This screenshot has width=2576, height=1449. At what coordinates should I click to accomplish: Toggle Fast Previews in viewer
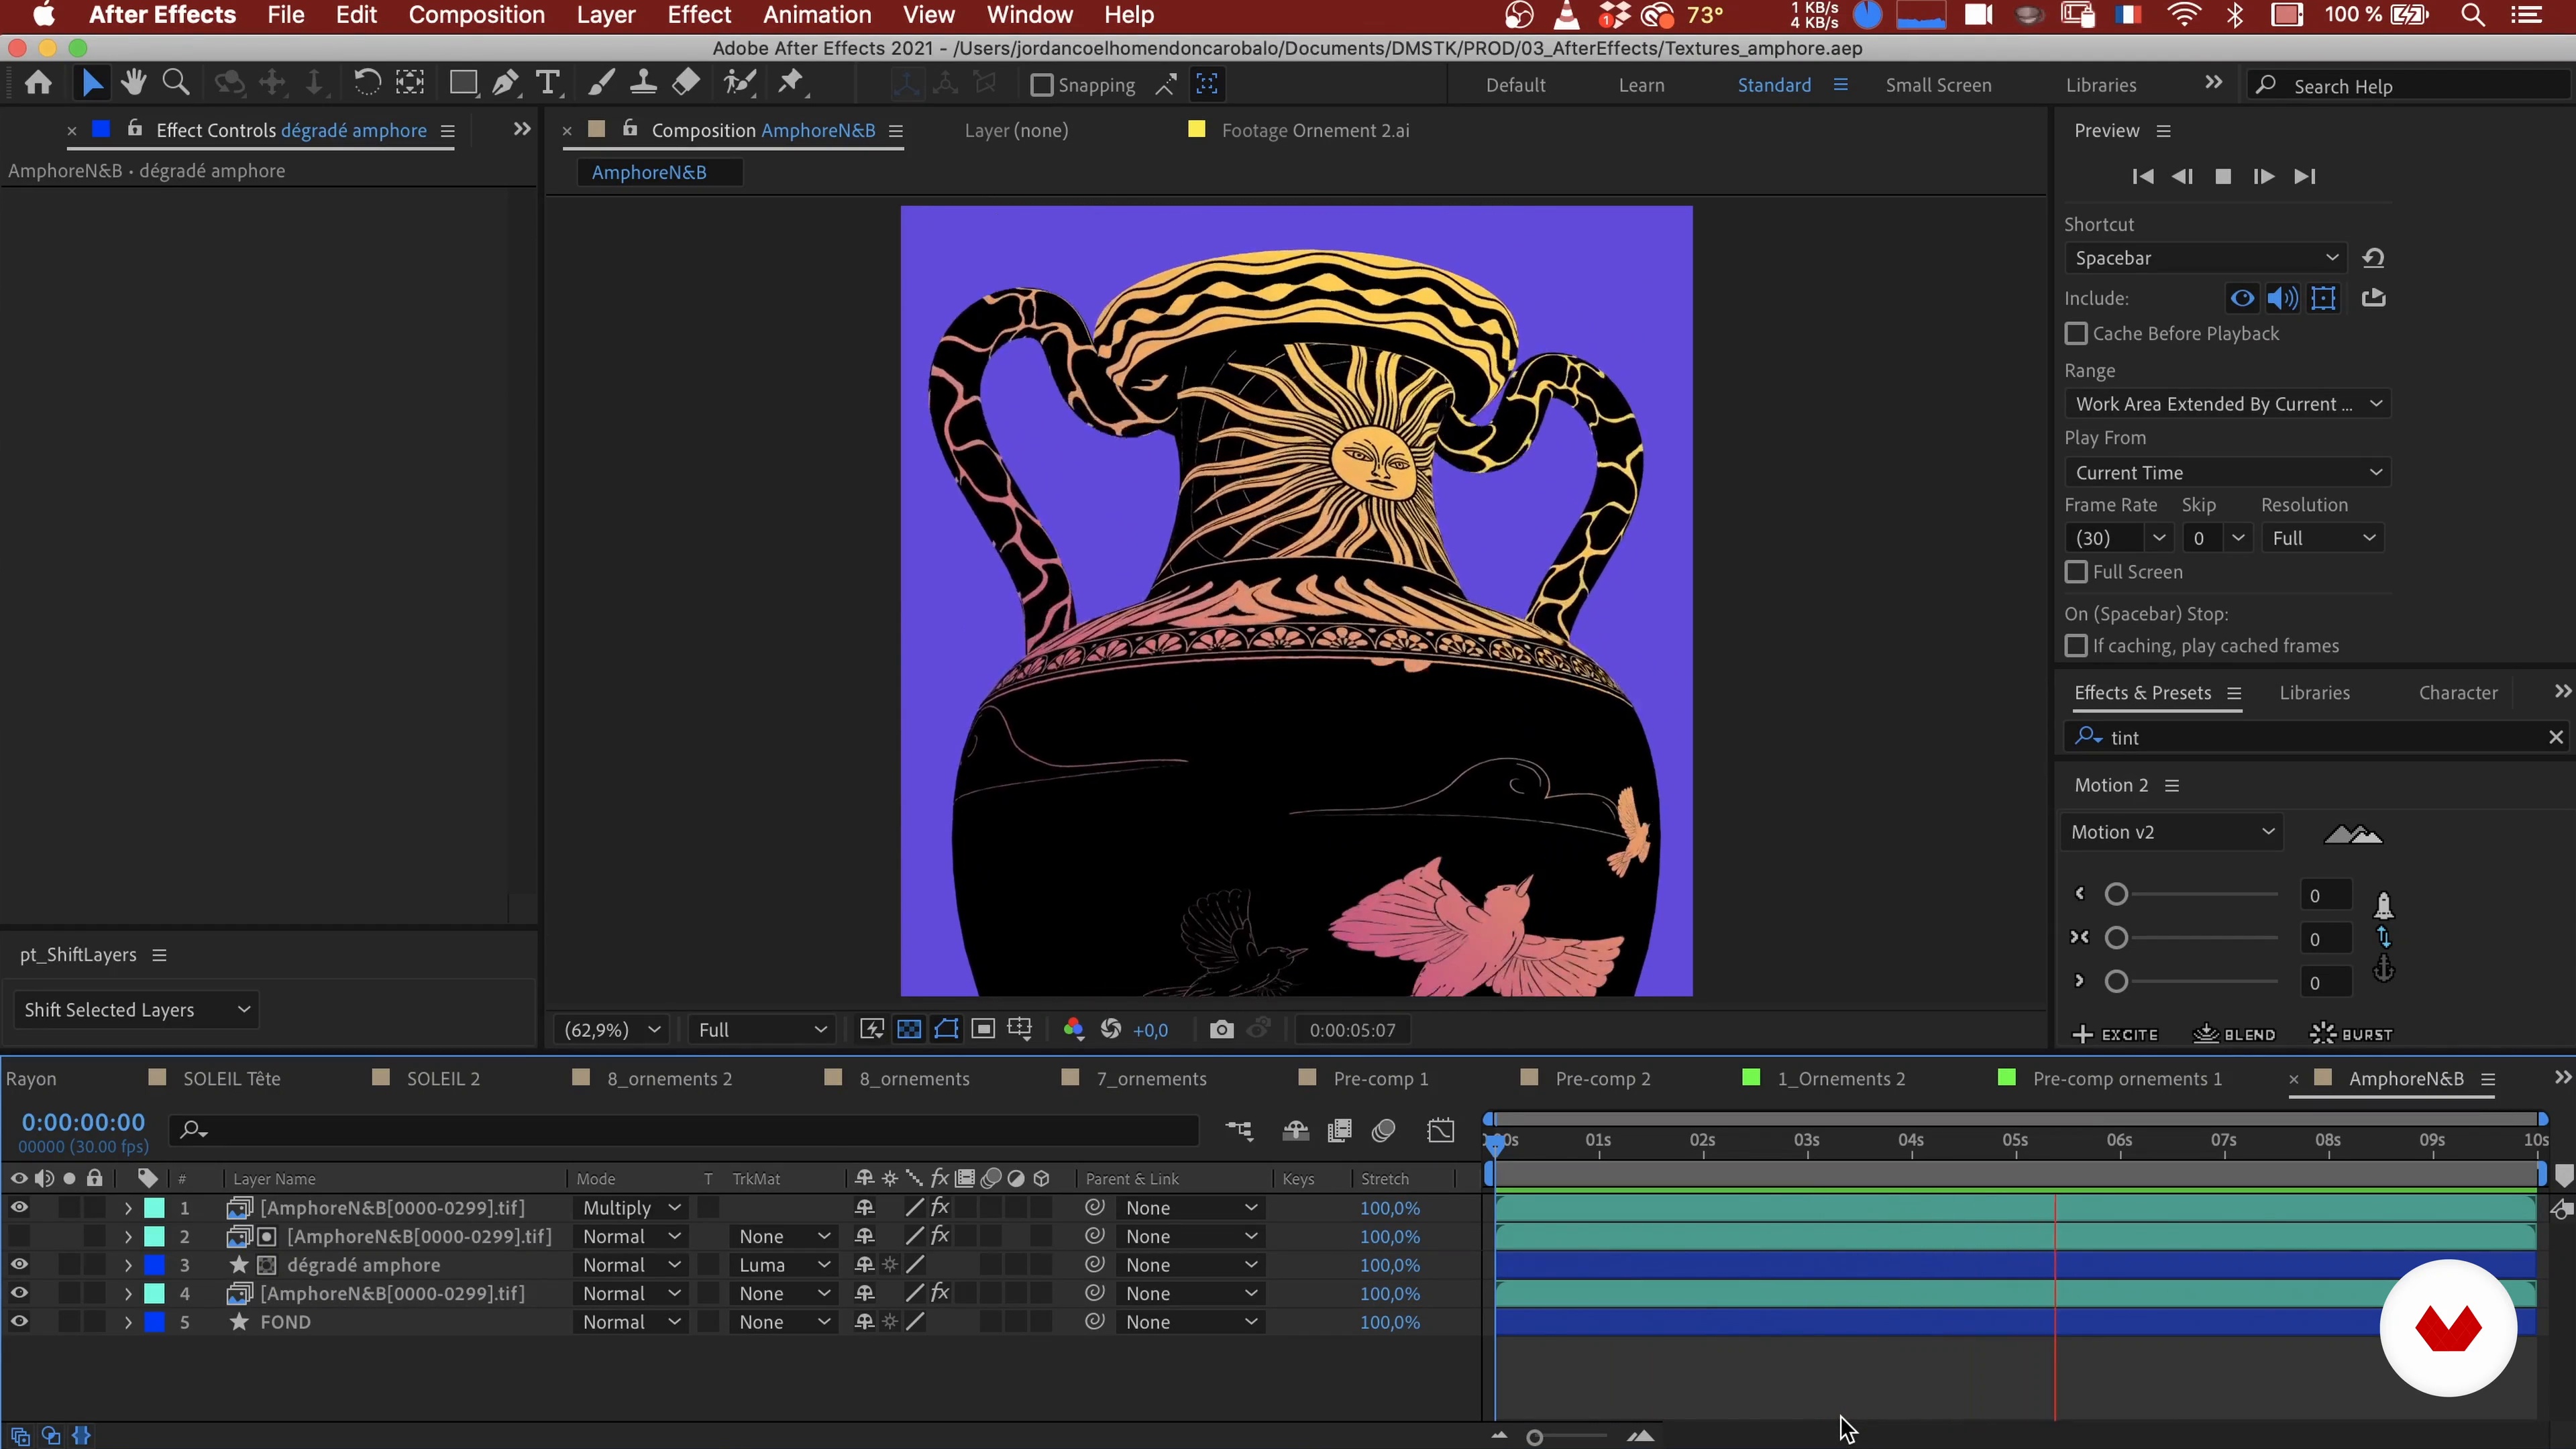(x=872, y=1030)
